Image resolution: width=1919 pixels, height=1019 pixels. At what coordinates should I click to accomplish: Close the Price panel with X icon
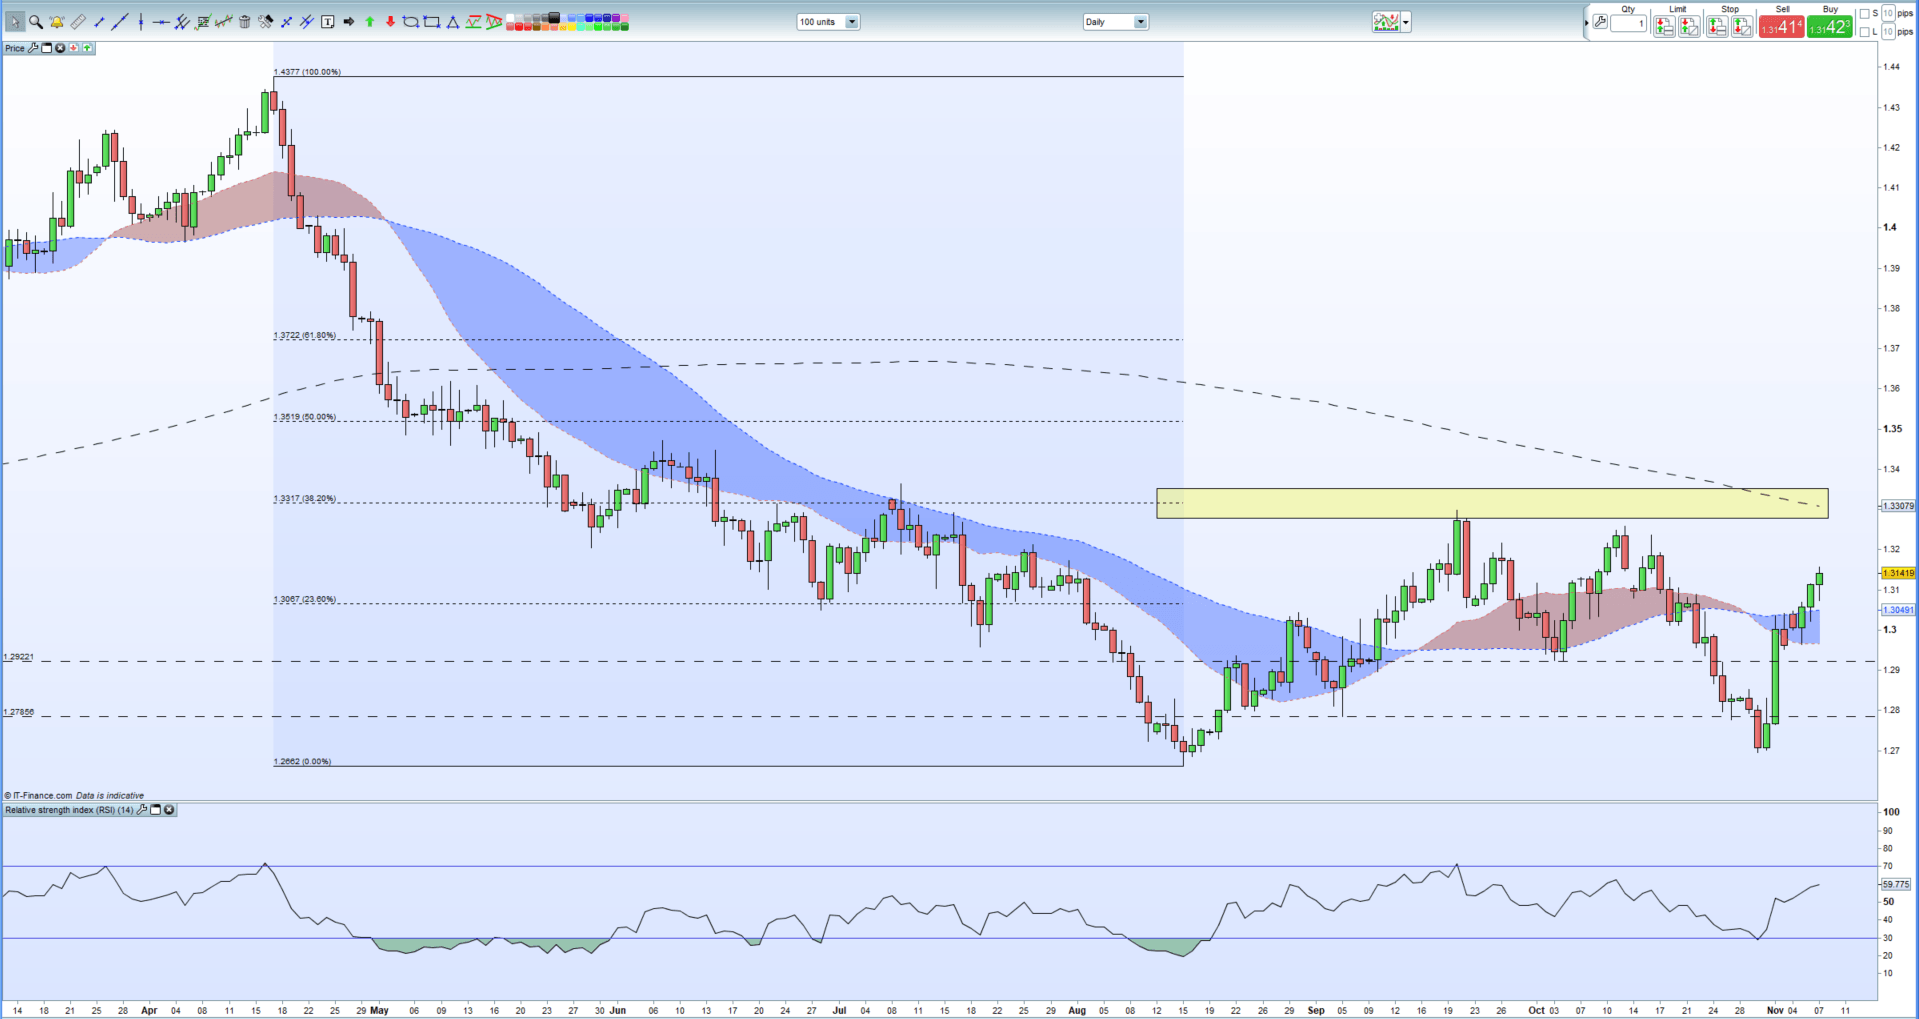point(60,48)
